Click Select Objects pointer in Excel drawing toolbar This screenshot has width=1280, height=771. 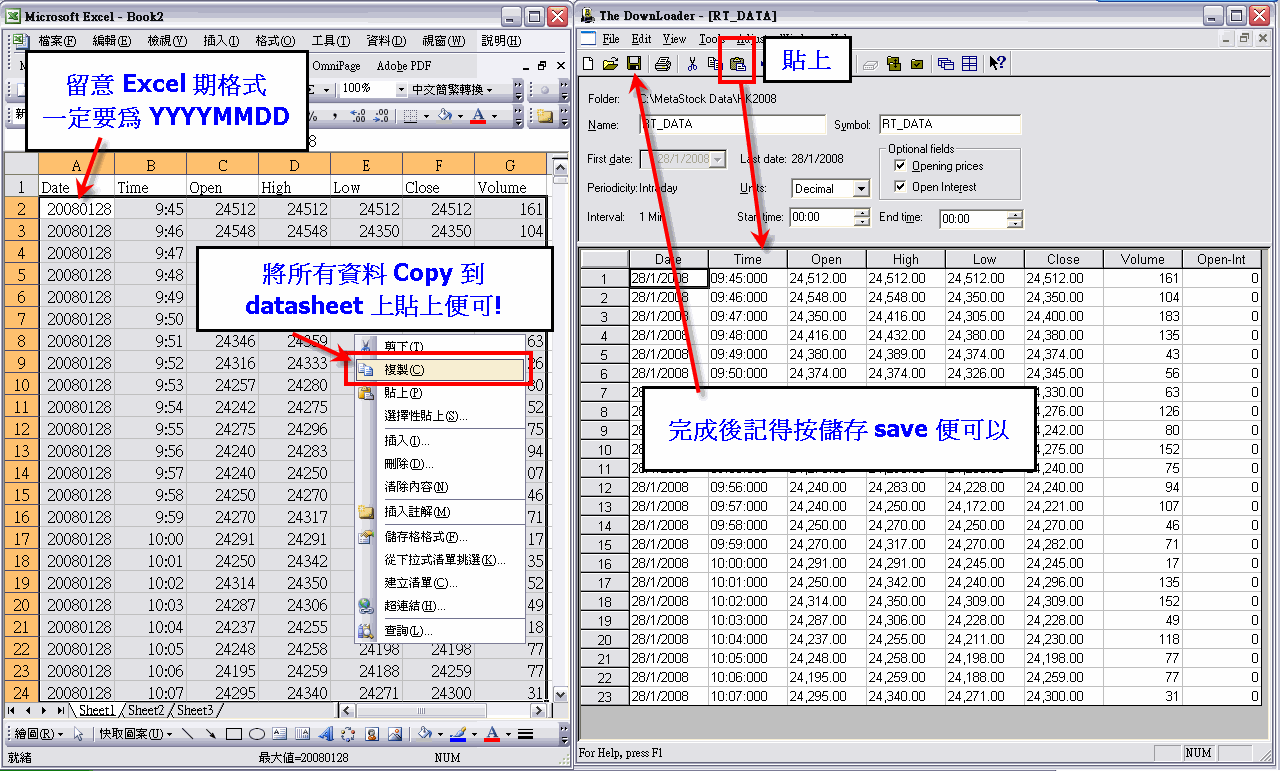(78, 734)
